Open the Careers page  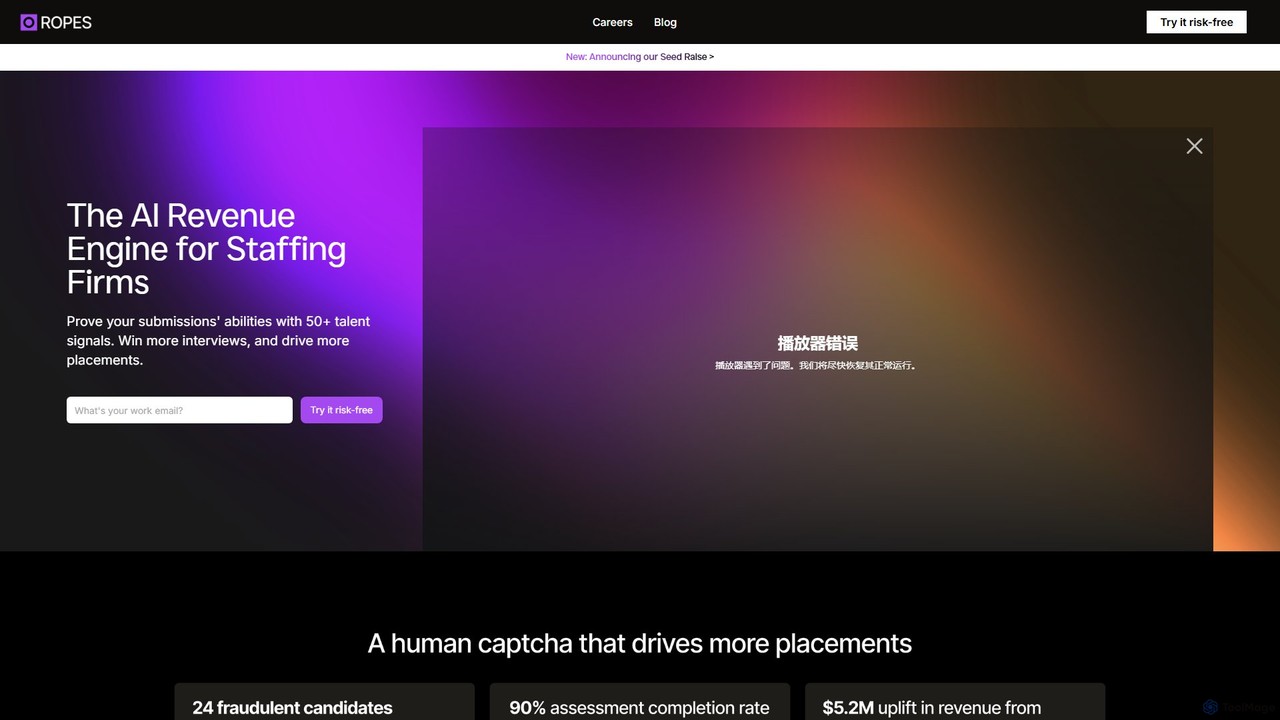612,22
